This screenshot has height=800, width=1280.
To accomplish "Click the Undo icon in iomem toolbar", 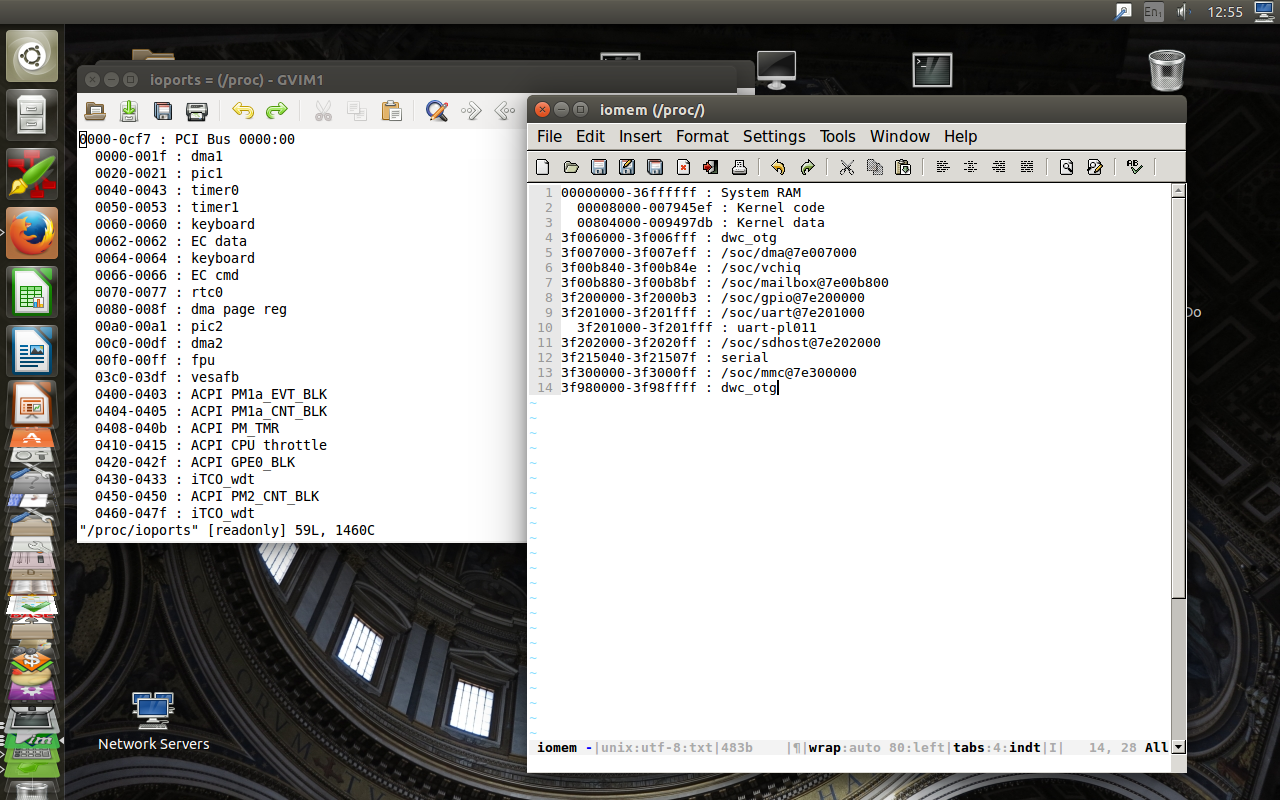I will click(778, 167).
